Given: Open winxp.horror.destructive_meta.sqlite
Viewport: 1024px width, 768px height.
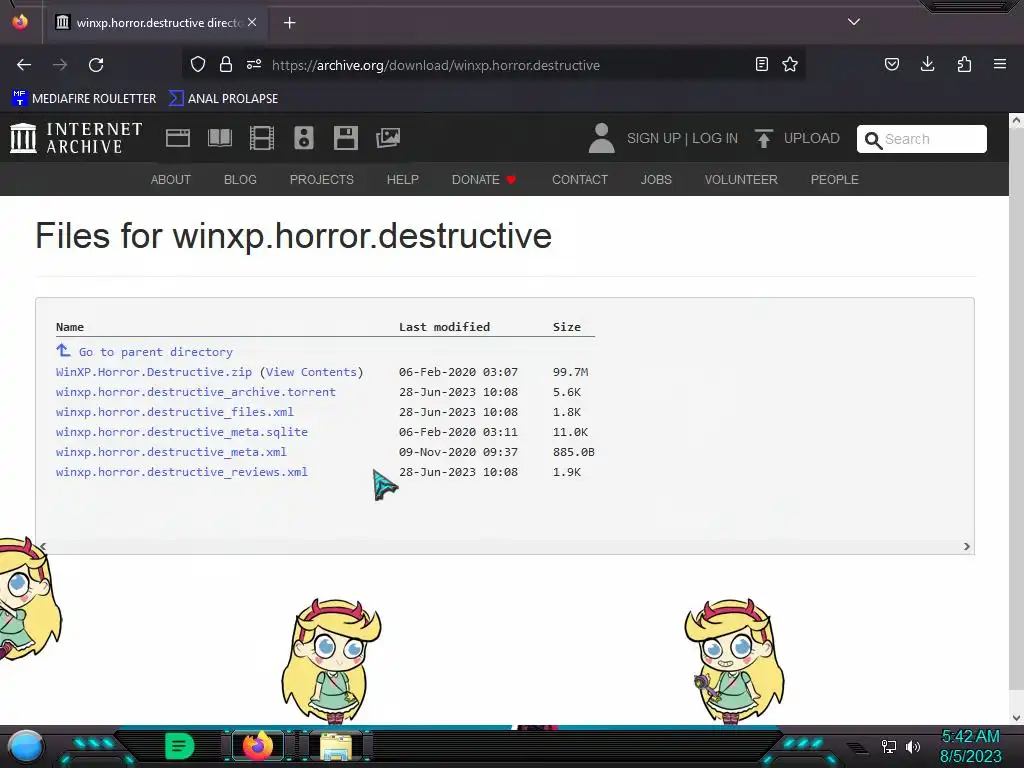Looking at the screenshot, I should tap(182, 432).
